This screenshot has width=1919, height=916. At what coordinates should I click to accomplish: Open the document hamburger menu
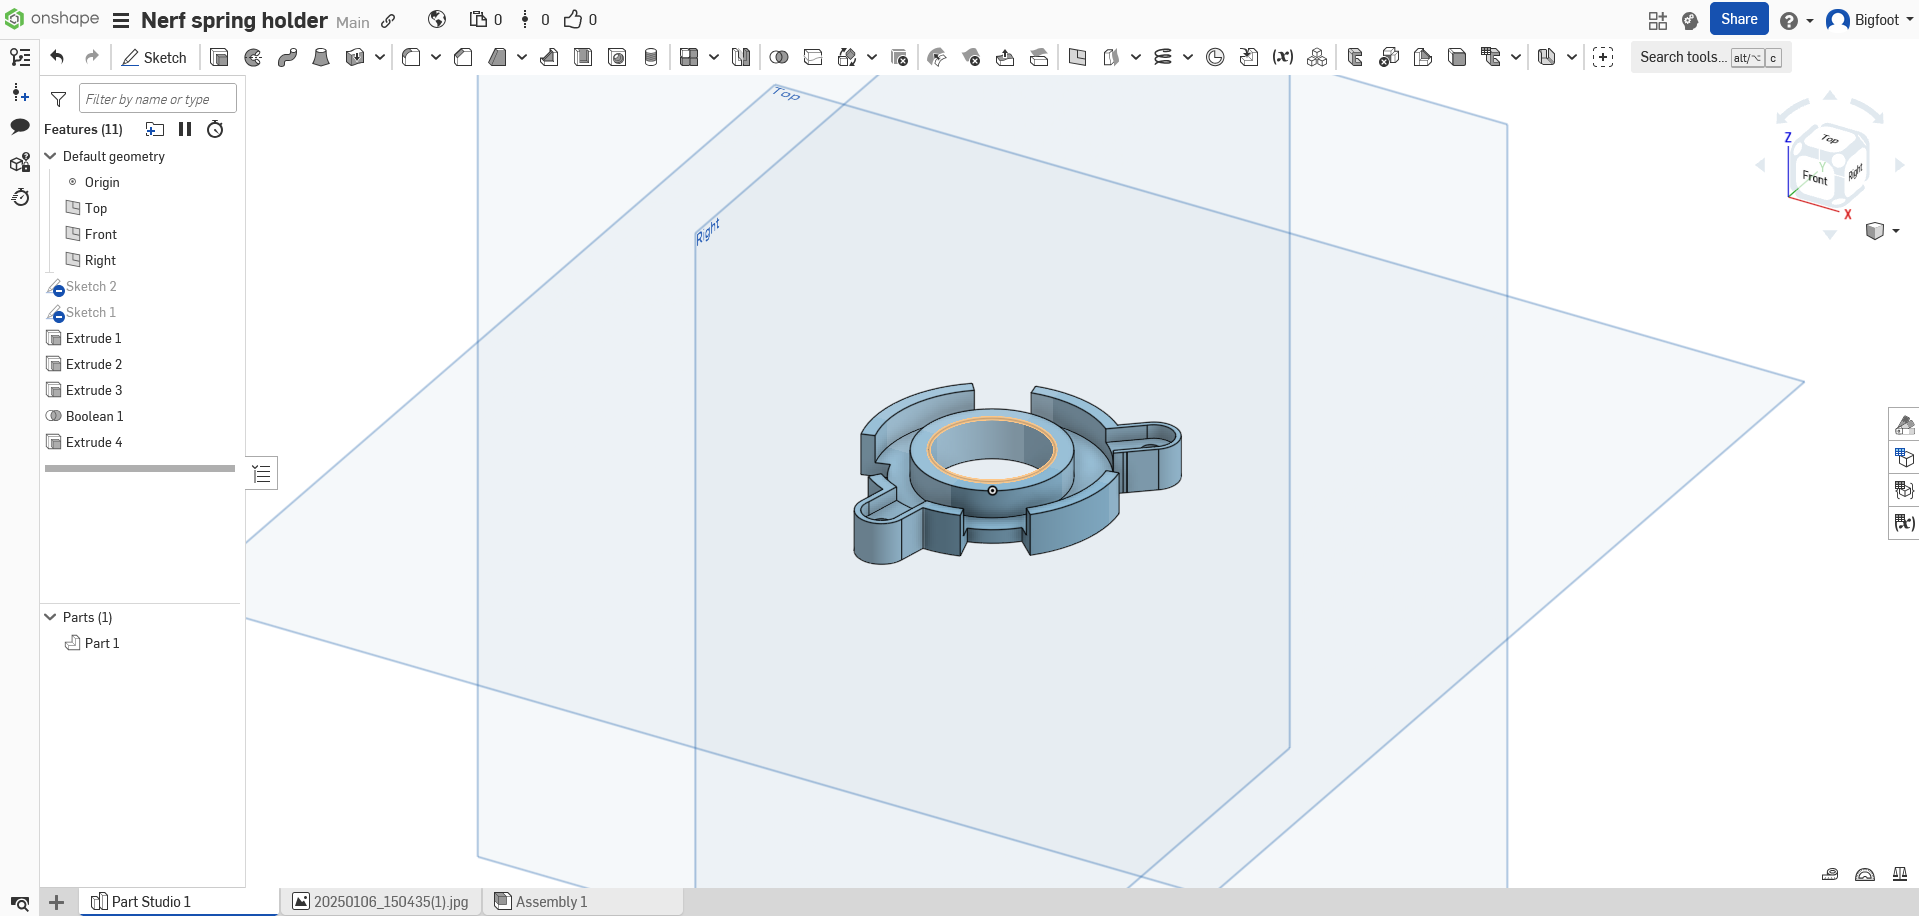tap(121, 21)
